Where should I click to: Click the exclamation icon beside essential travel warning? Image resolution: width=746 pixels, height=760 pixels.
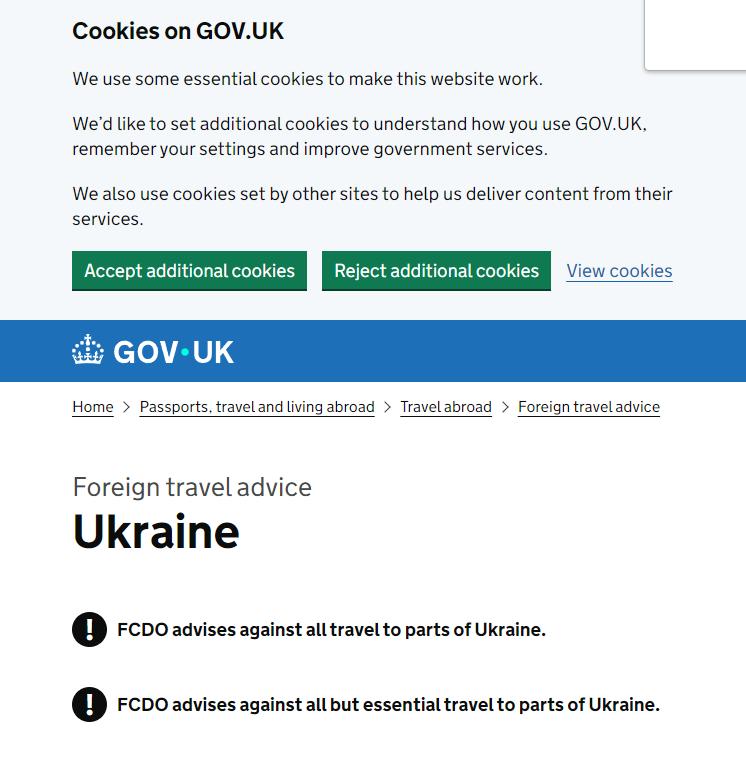coord(89,704)
